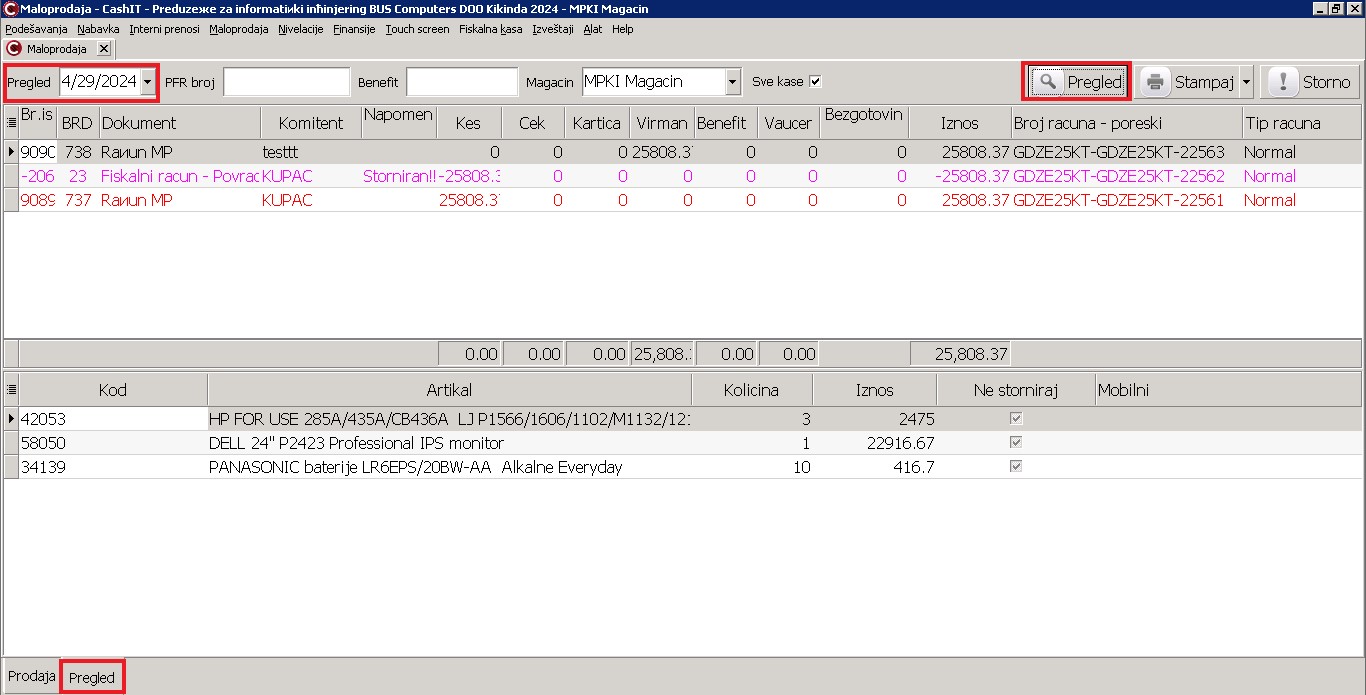Viewport: 1366px width, 695px height.
Task: Click the Kes column header
Action: click(x=468, y=122)
